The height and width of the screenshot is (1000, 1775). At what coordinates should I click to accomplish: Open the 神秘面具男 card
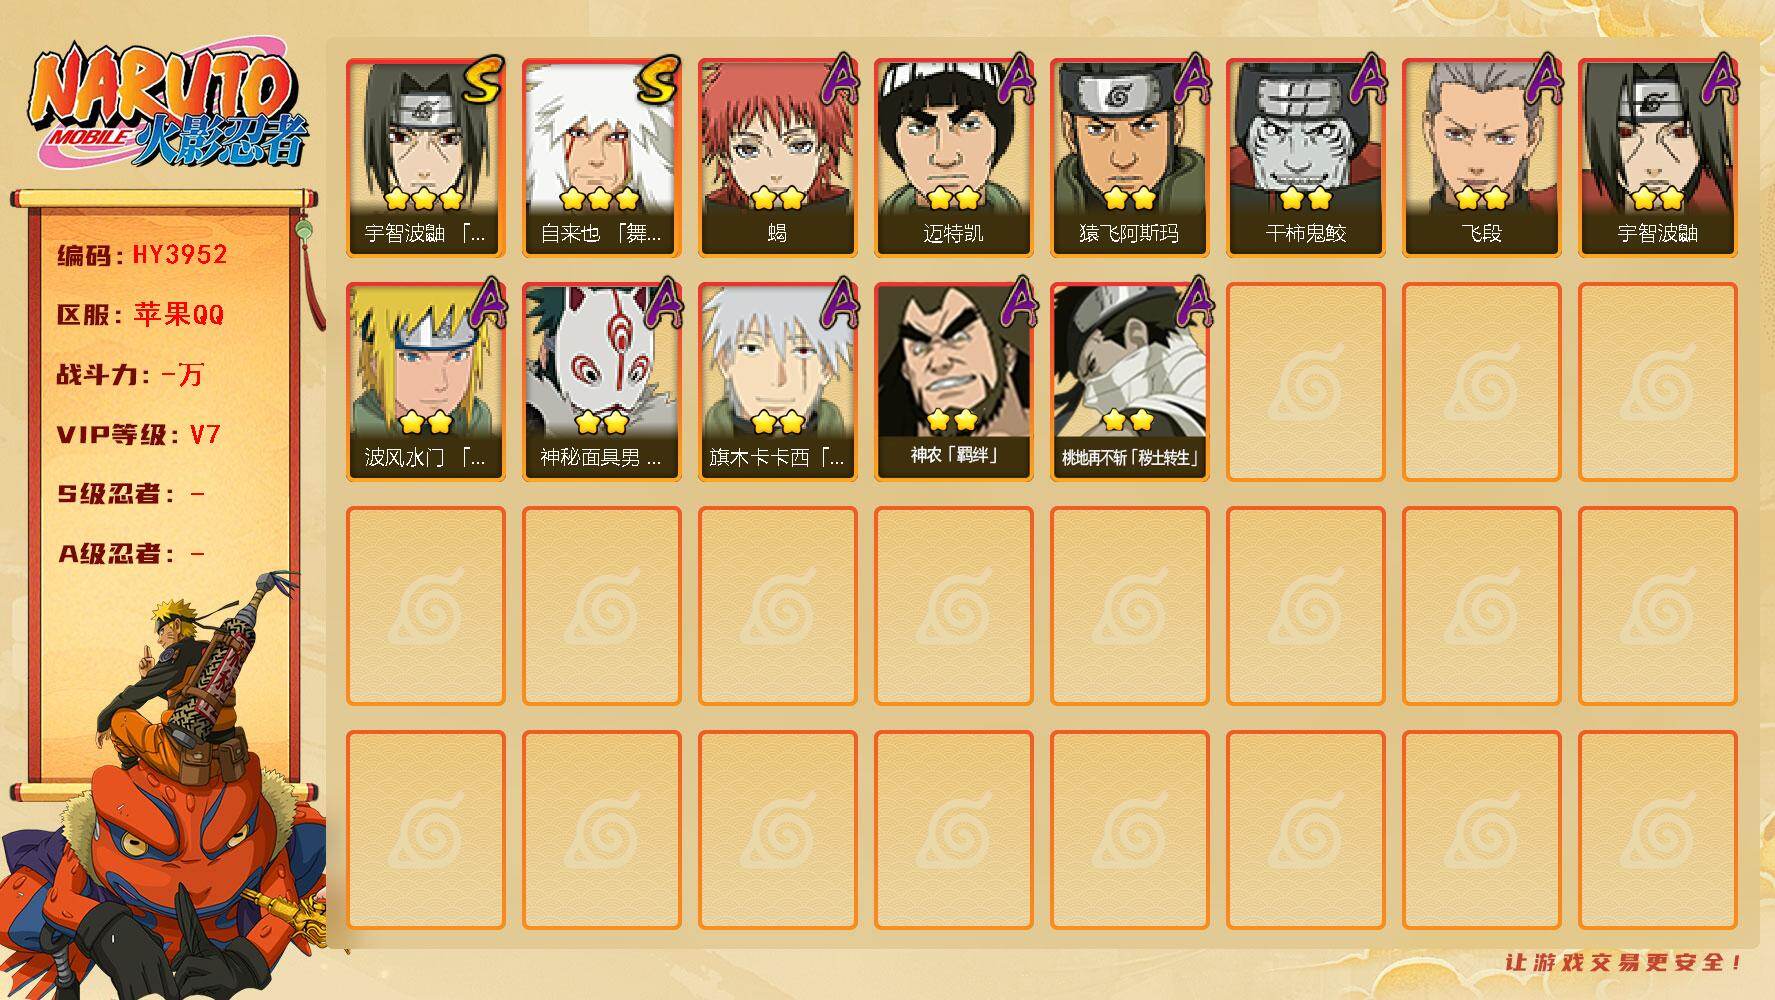tap(601, 382)
